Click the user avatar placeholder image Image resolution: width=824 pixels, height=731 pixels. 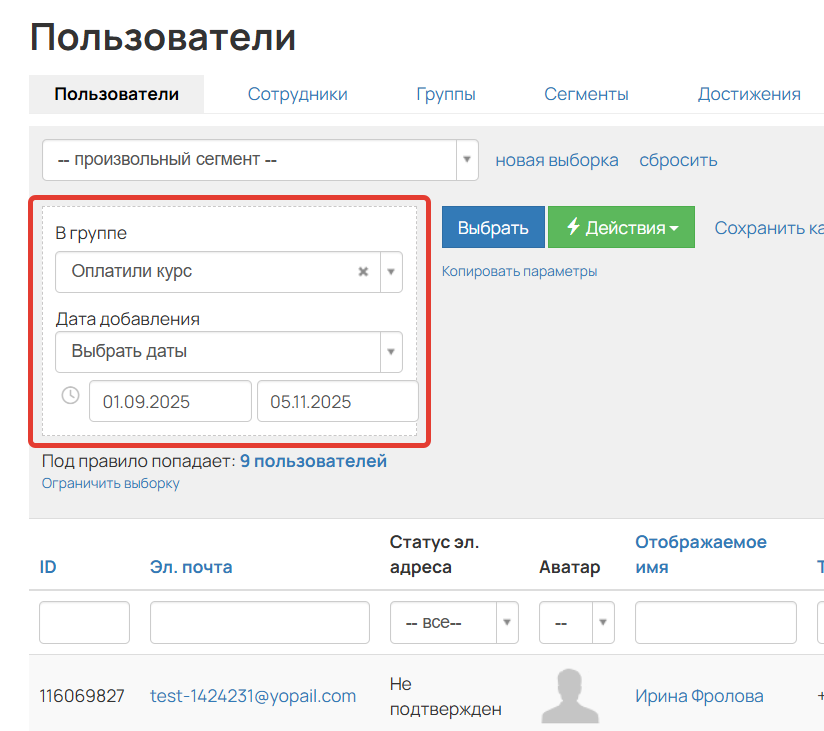[x=569, y=694]
